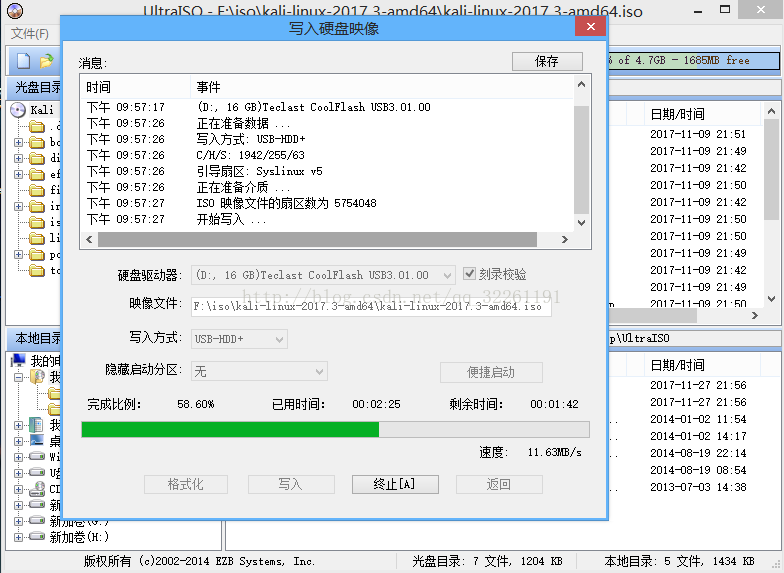Click the desktop icon labeled 桌 in local tree
The width and height of the screenshot is (784, 573).
click(x=37, y=440)
